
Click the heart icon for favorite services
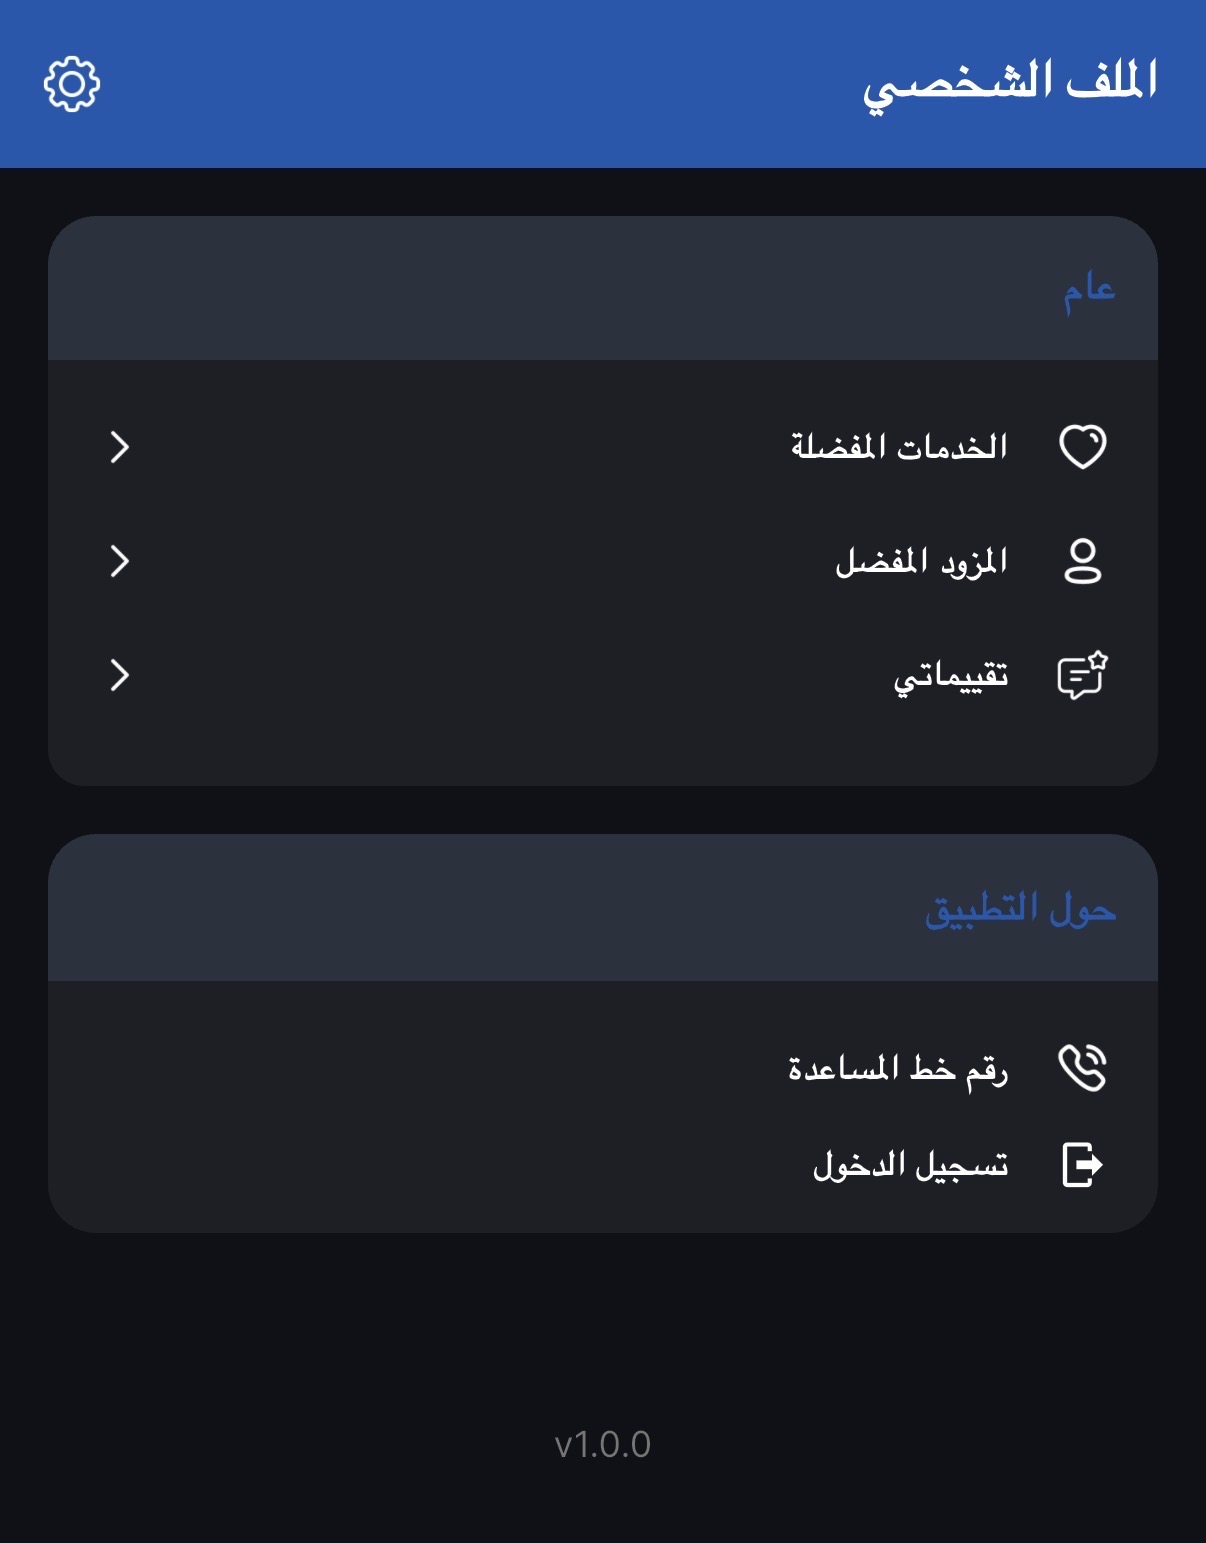click(x=1082, y=446)
